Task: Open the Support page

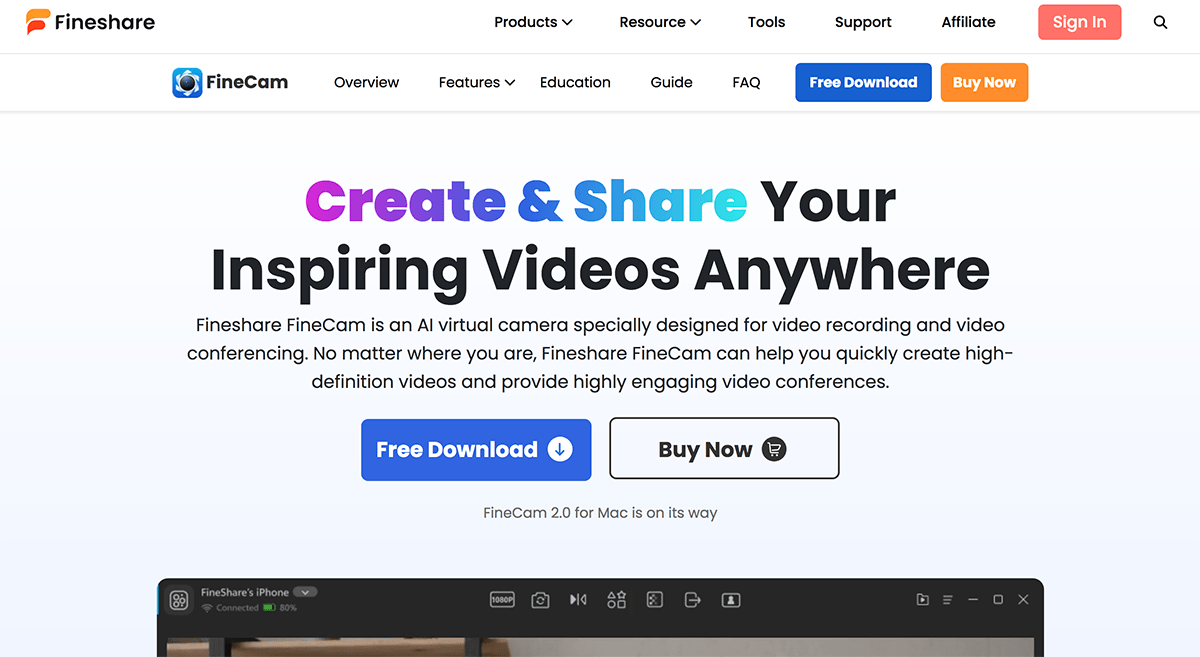Action: pyautogui.click(x=863, y=22)
